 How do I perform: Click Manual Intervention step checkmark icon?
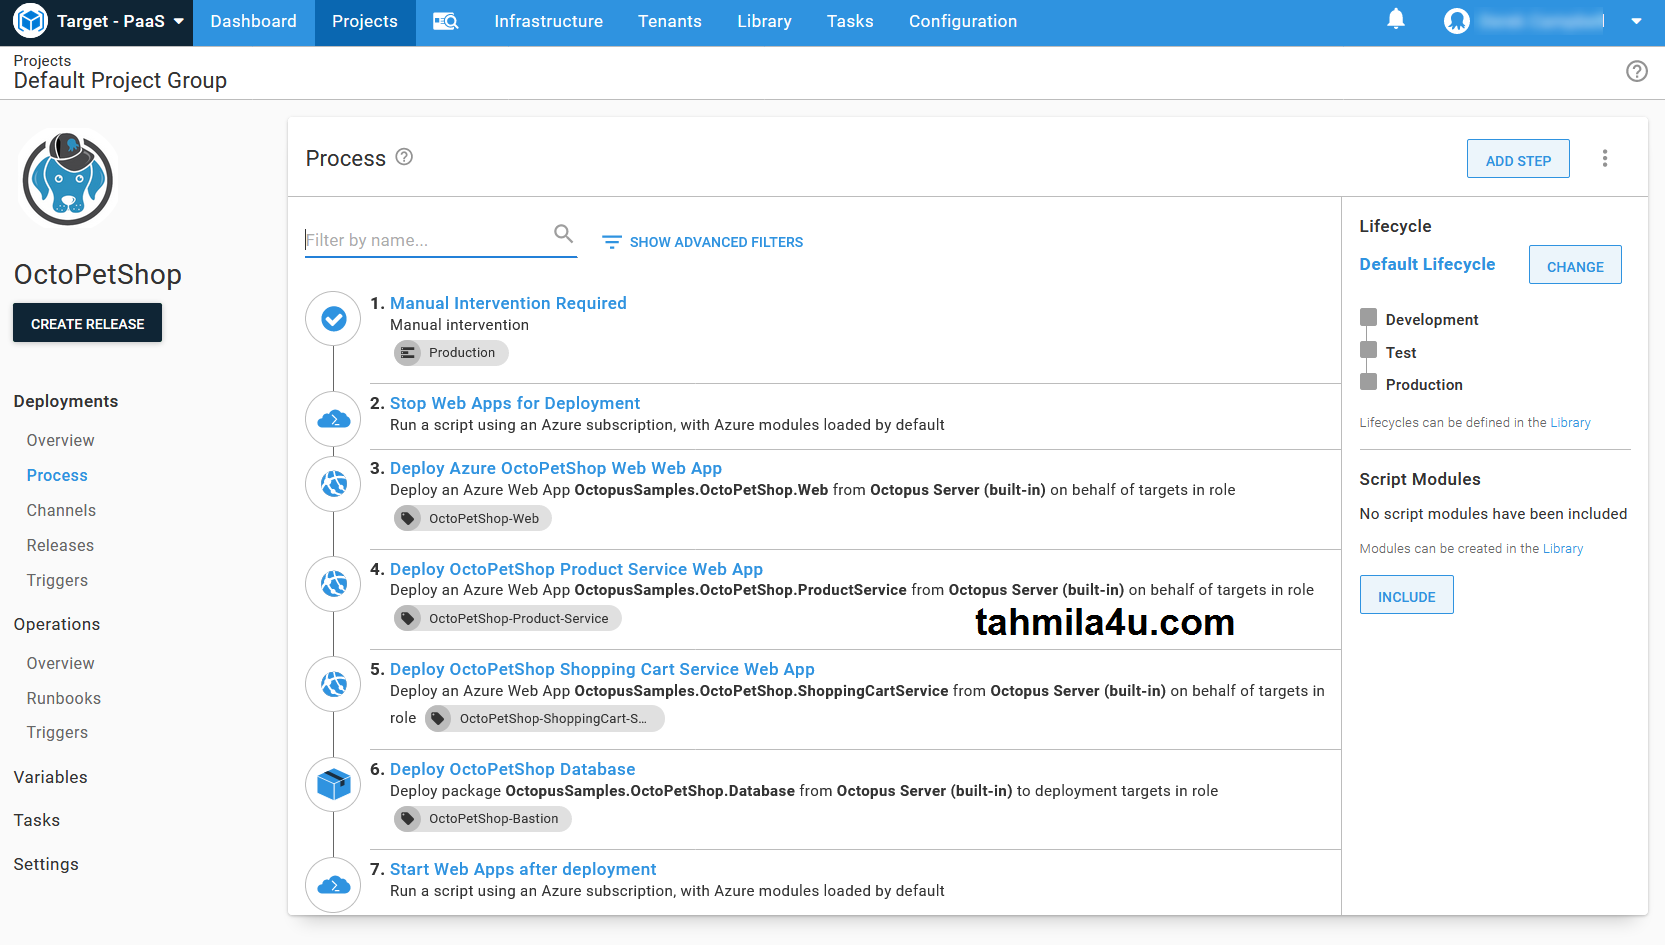[x=333, y=319]
